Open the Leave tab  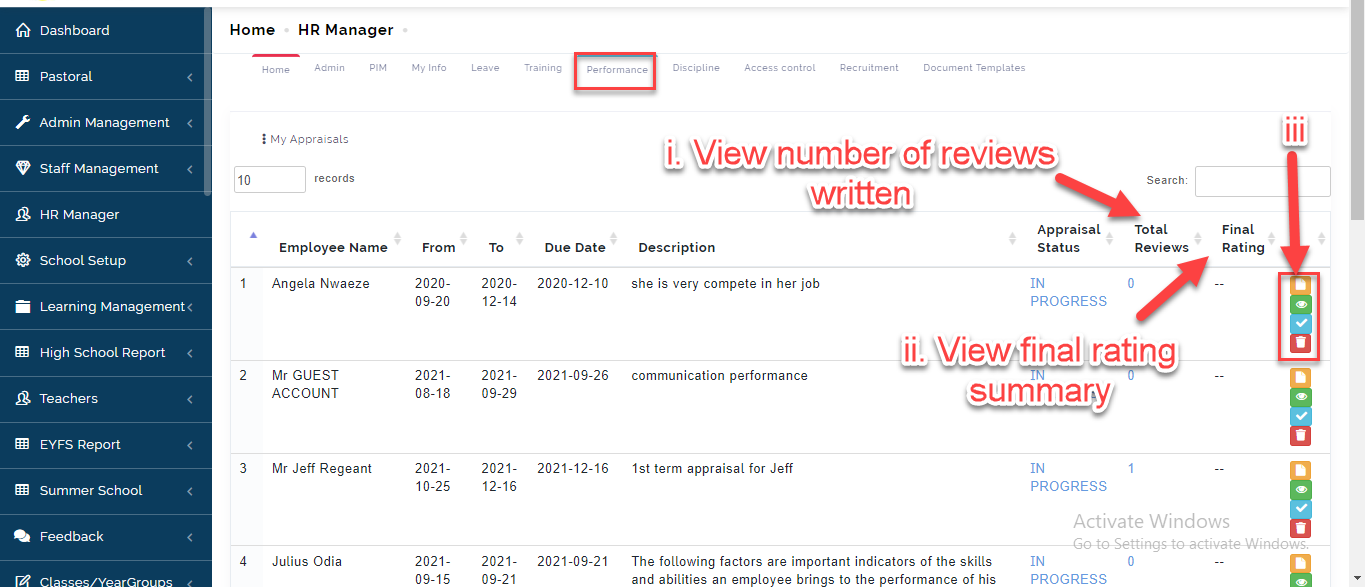485,68
